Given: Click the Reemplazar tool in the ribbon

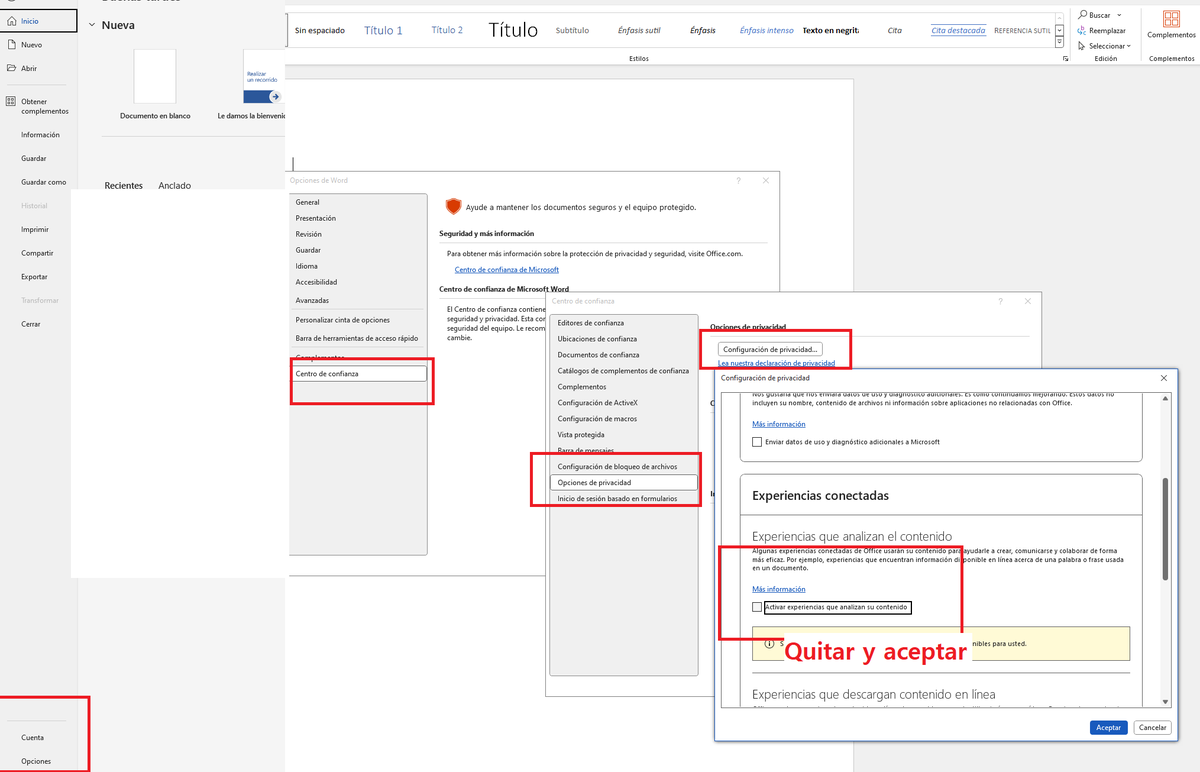Looking at the screenshot, I should click(x=1101, y=30).
